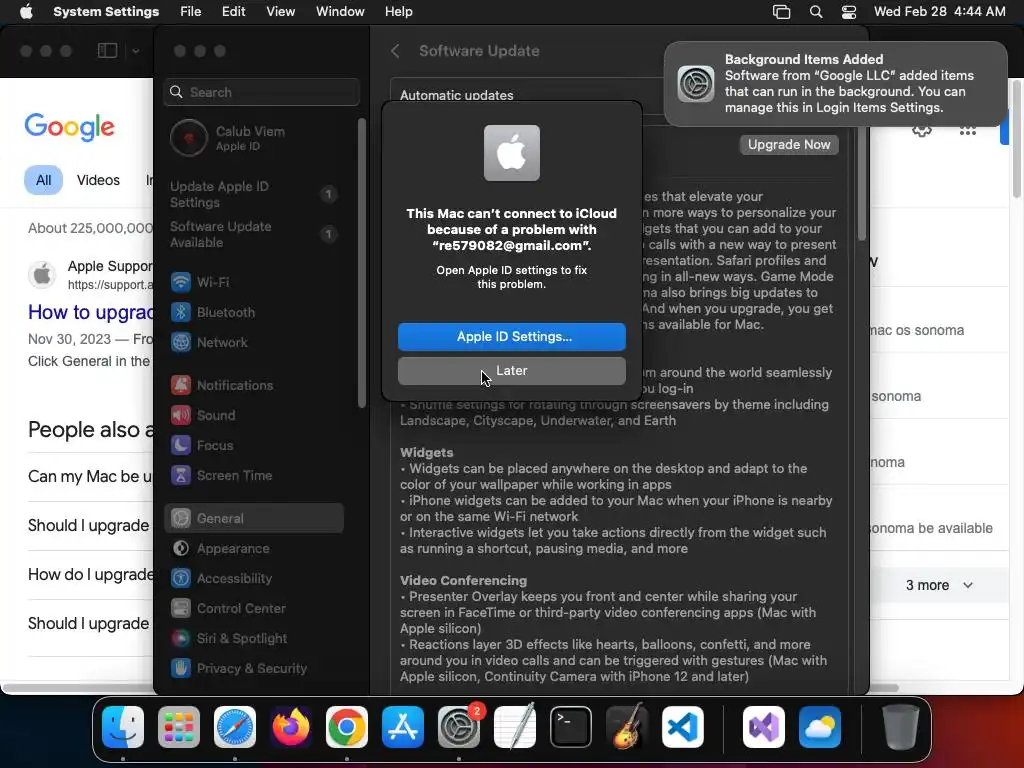Open the Trash in the Dock
Image resolution: width=1024 pixels, height=768 pixels.
pyautogui.click(x=901, y=727)
